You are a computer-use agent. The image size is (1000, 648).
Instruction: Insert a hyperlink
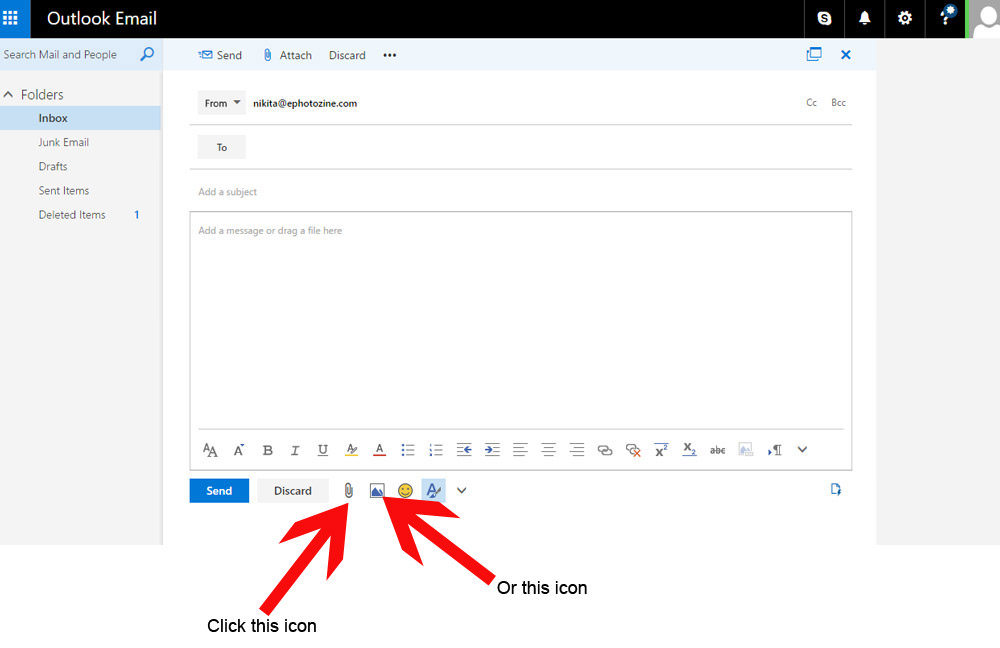[605, 450]
